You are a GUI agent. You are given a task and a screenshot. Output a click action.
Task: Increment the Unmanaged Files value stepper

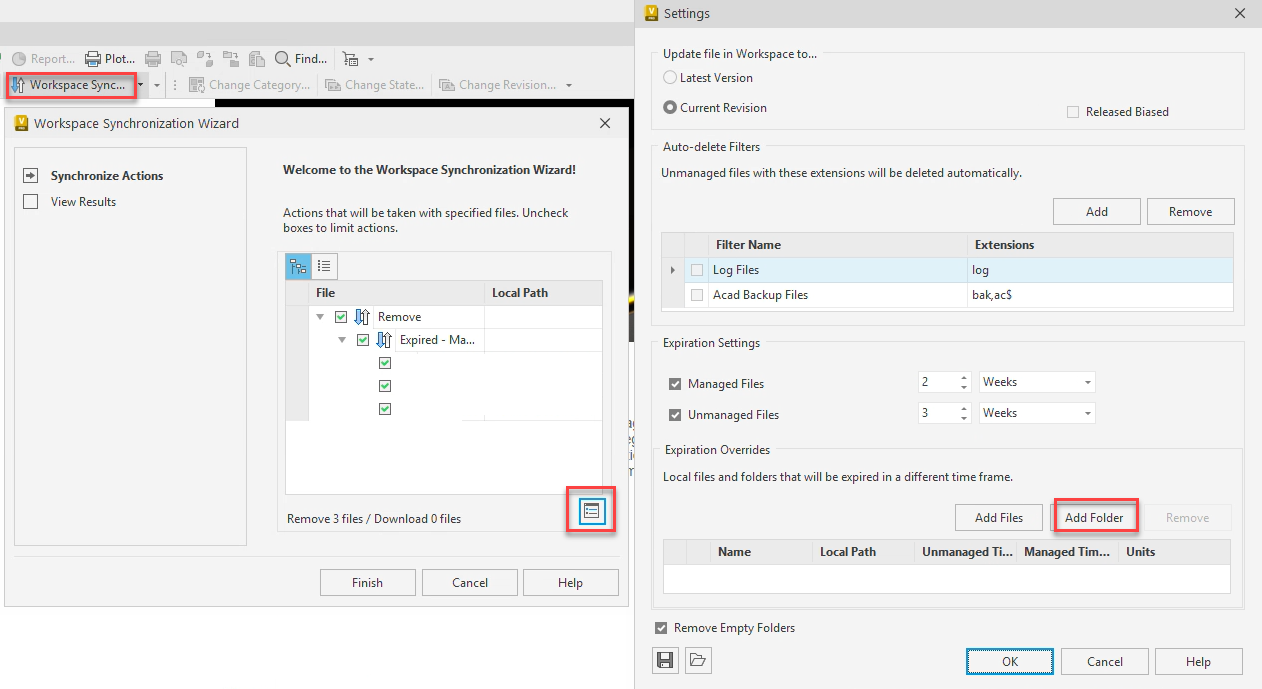(962, 408)
